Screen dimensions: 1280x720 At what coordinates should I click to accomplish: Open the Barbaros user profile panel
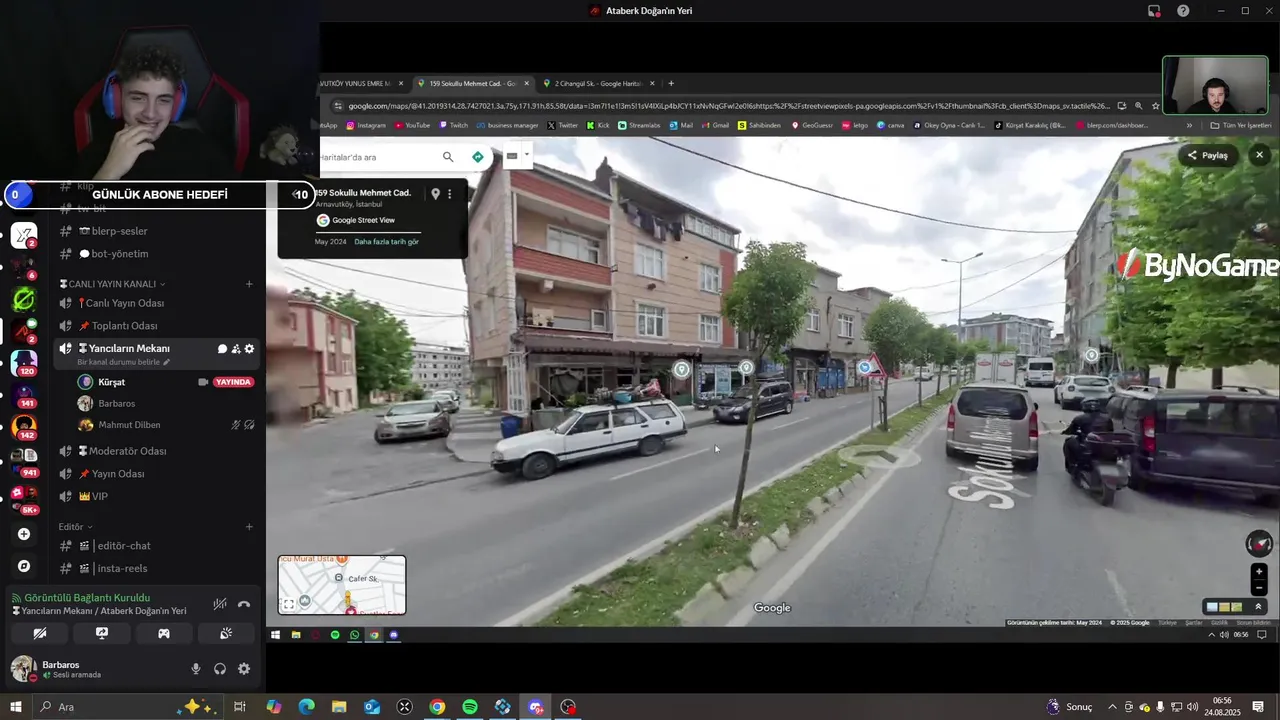tap(62, 669)
